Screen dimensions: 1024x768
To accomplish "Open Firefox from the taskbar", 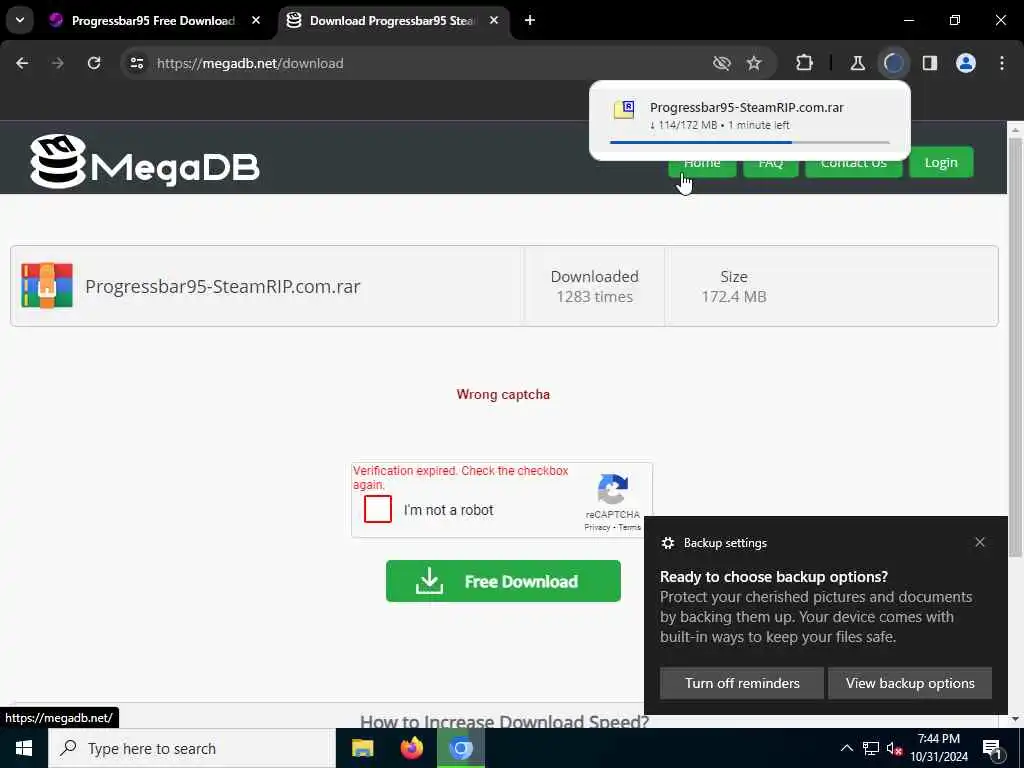I will pos(411,748).
